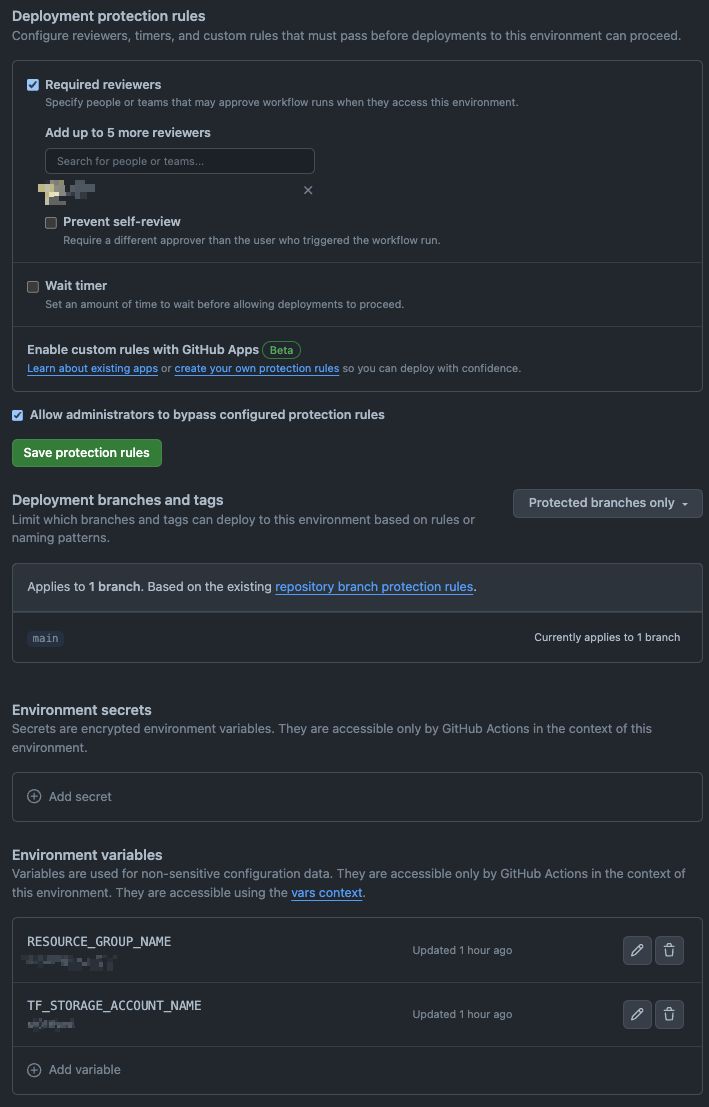The height and width of the screenshot is (1107, 709).
Task: Uncheck the Required reviewers checkbox
Action: point(33,85)
